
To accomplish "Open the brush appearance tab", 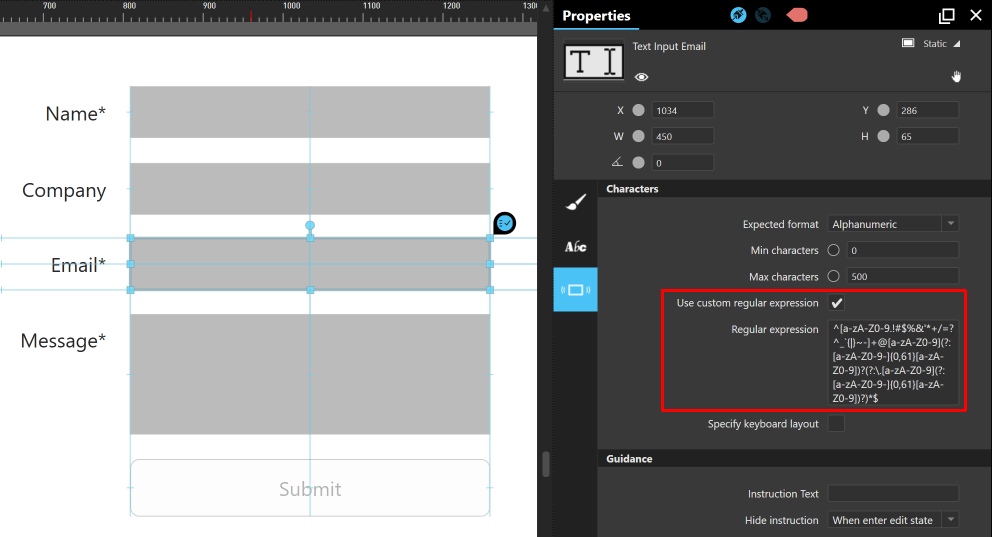I will [575, 202].
